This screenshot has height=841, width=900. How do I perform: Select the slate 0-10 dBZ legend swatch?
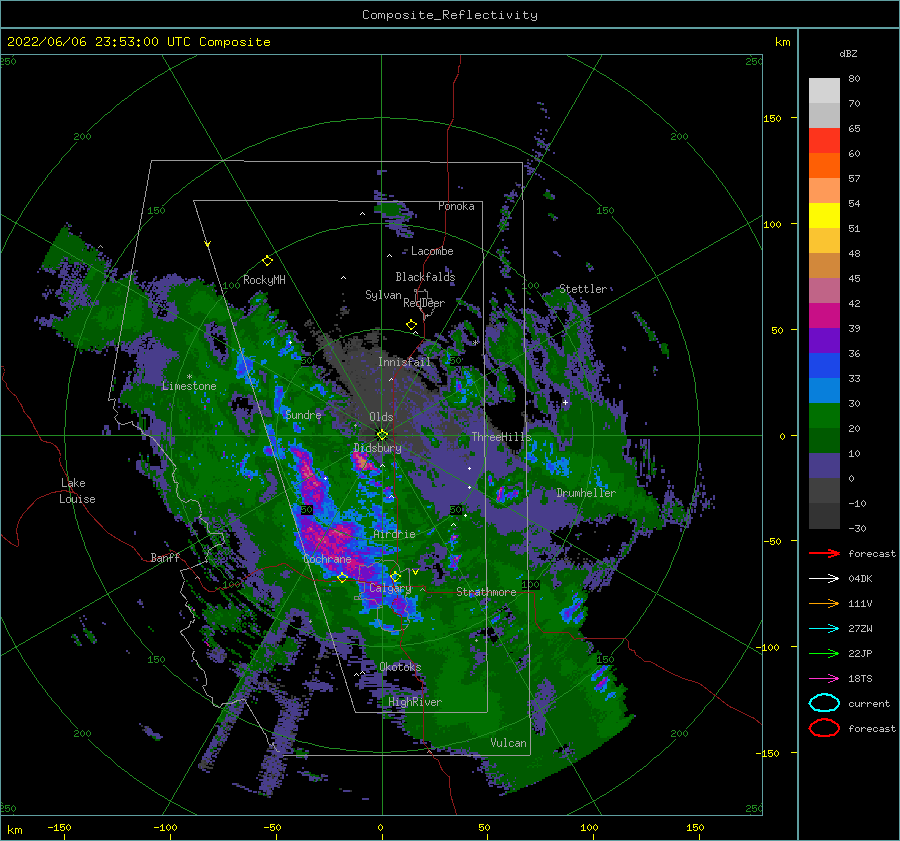[824, 466]
